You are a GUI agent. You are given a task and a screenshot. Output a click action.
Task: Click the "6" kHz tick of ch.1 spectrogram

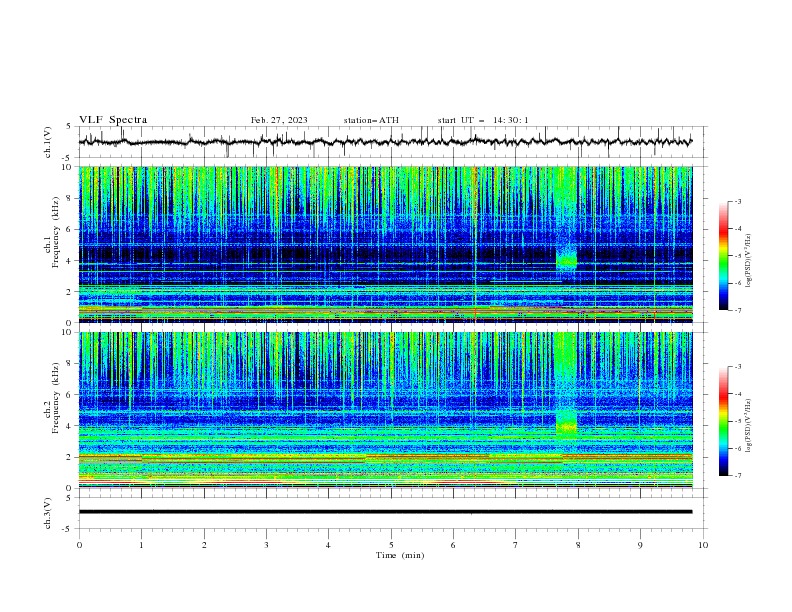point(71,229)
